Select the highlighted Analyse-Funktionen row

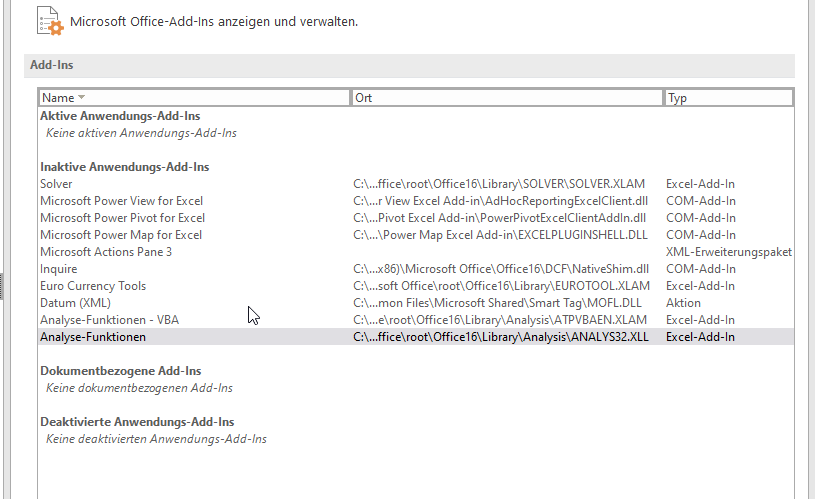click(x=416, y=337)
